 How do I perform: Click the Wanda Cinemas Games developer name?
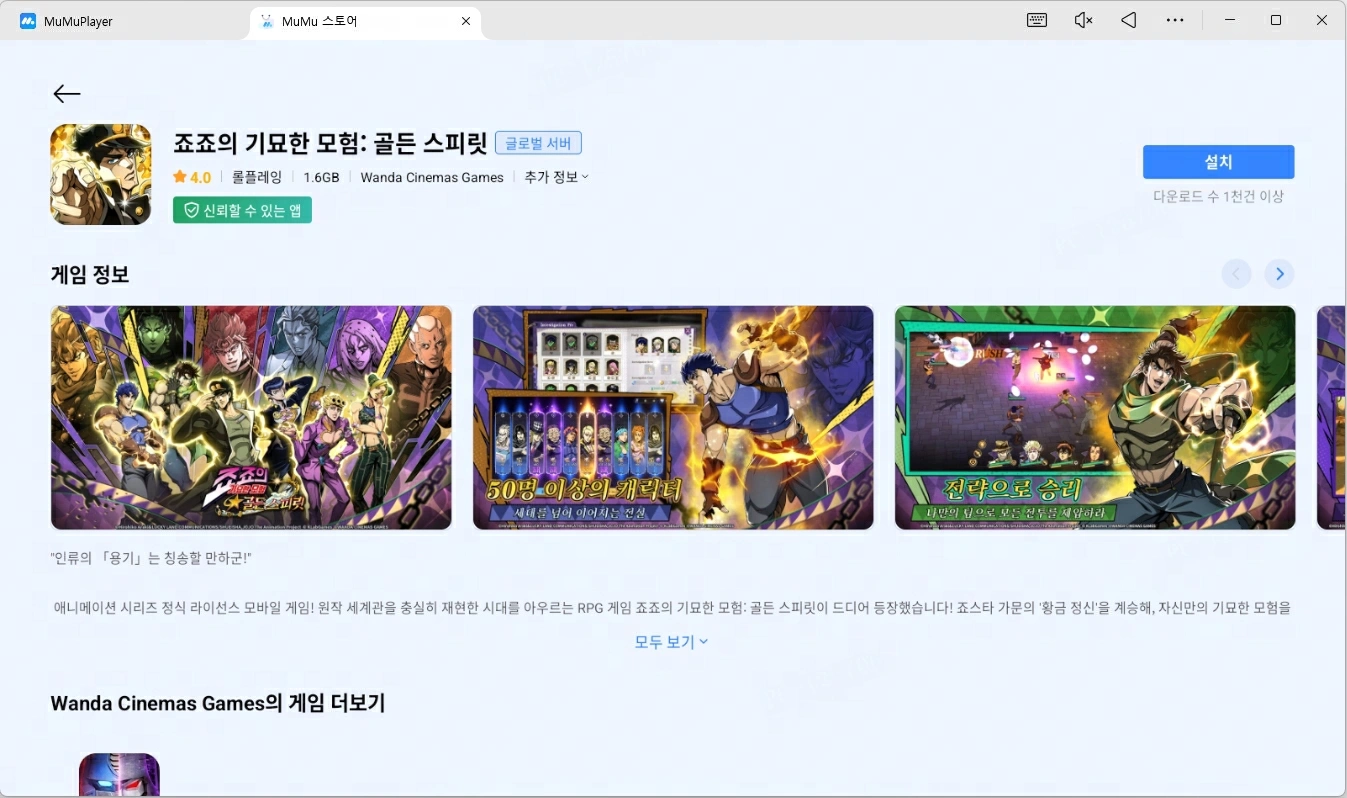tap(432, 177)
